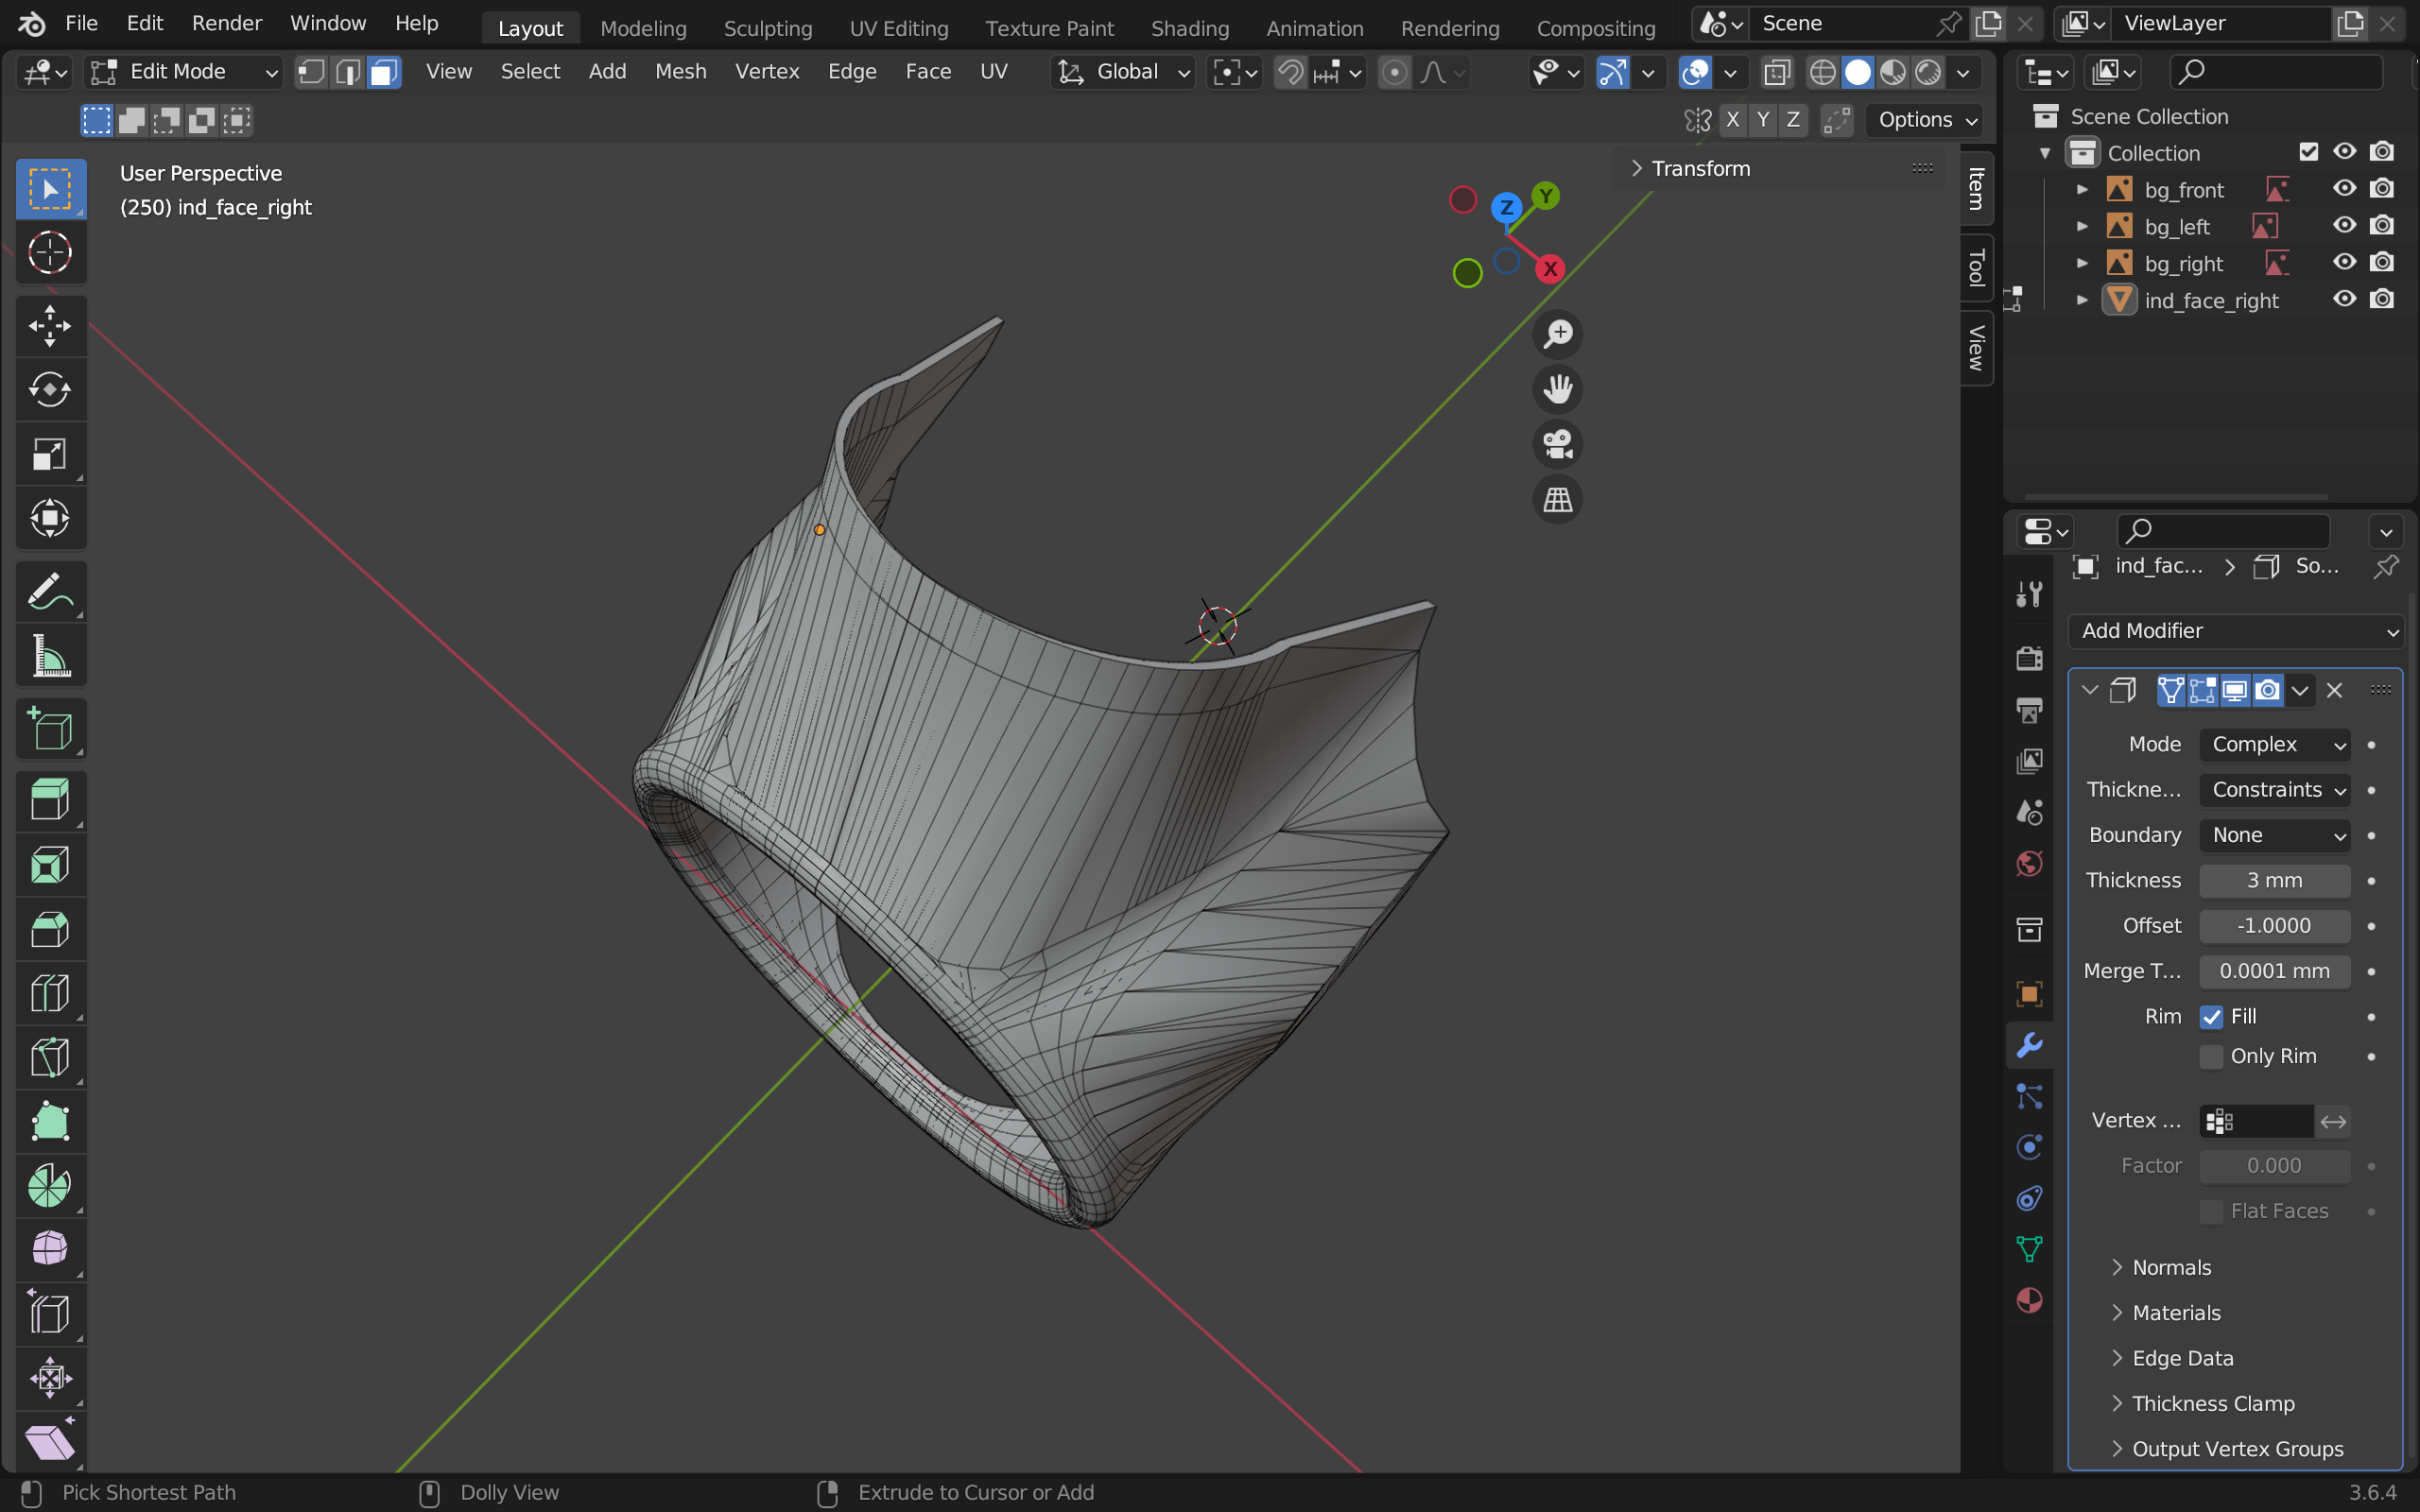Switch to the Sculpting workspace tab

coord(767,28)
